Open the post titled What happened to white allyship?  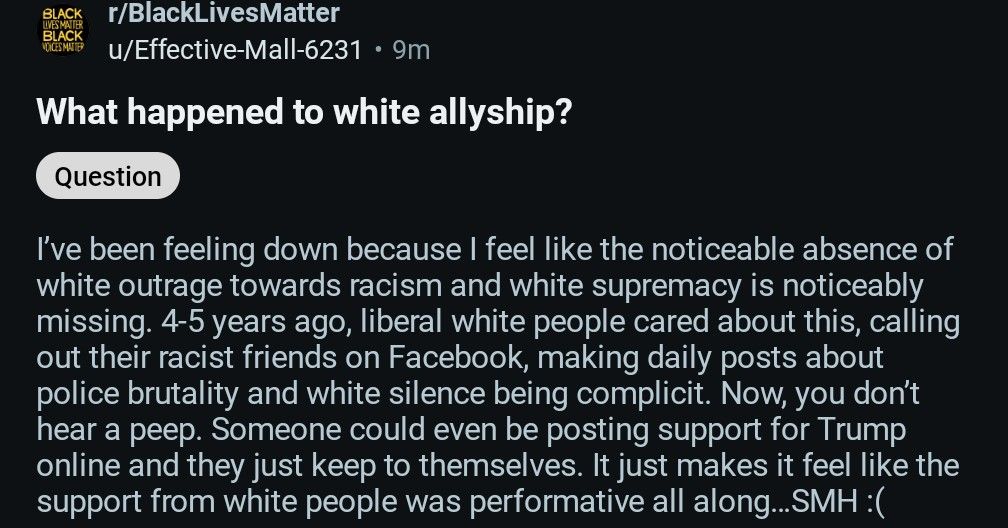click(304, 113)
